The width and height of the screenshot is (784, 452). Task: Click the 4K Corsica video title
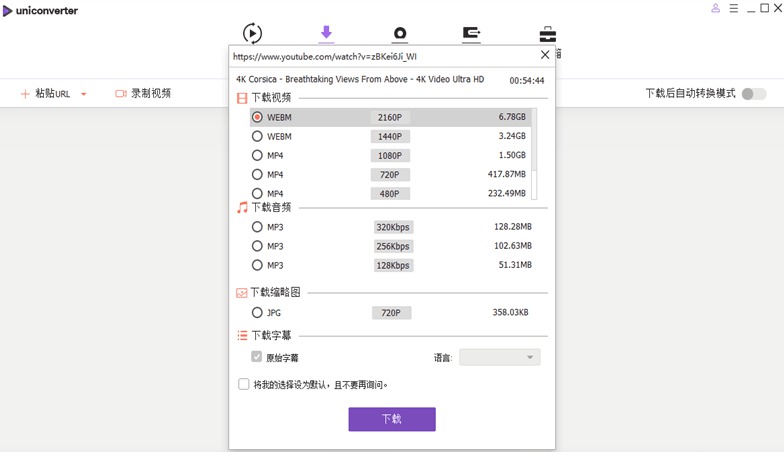[360, 79]
